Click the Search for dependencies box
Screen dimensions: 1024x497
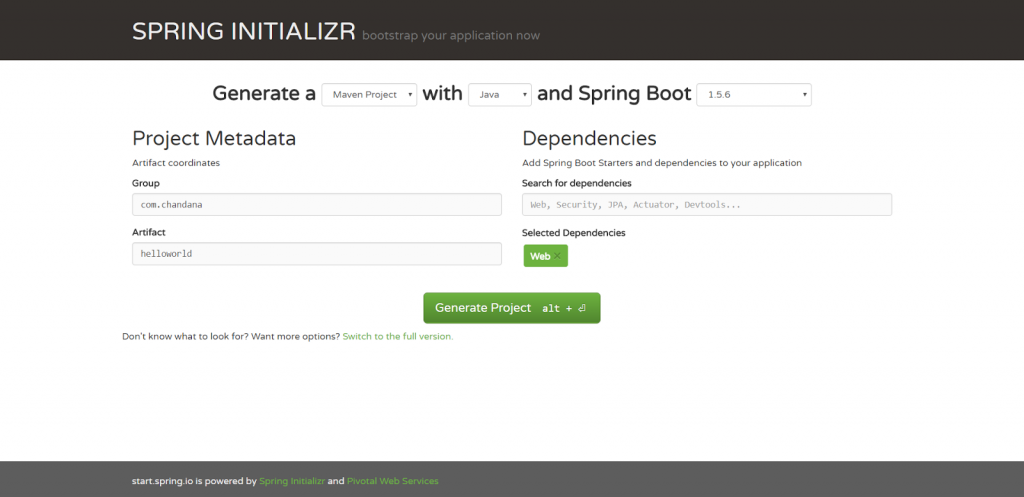[707, 204]
